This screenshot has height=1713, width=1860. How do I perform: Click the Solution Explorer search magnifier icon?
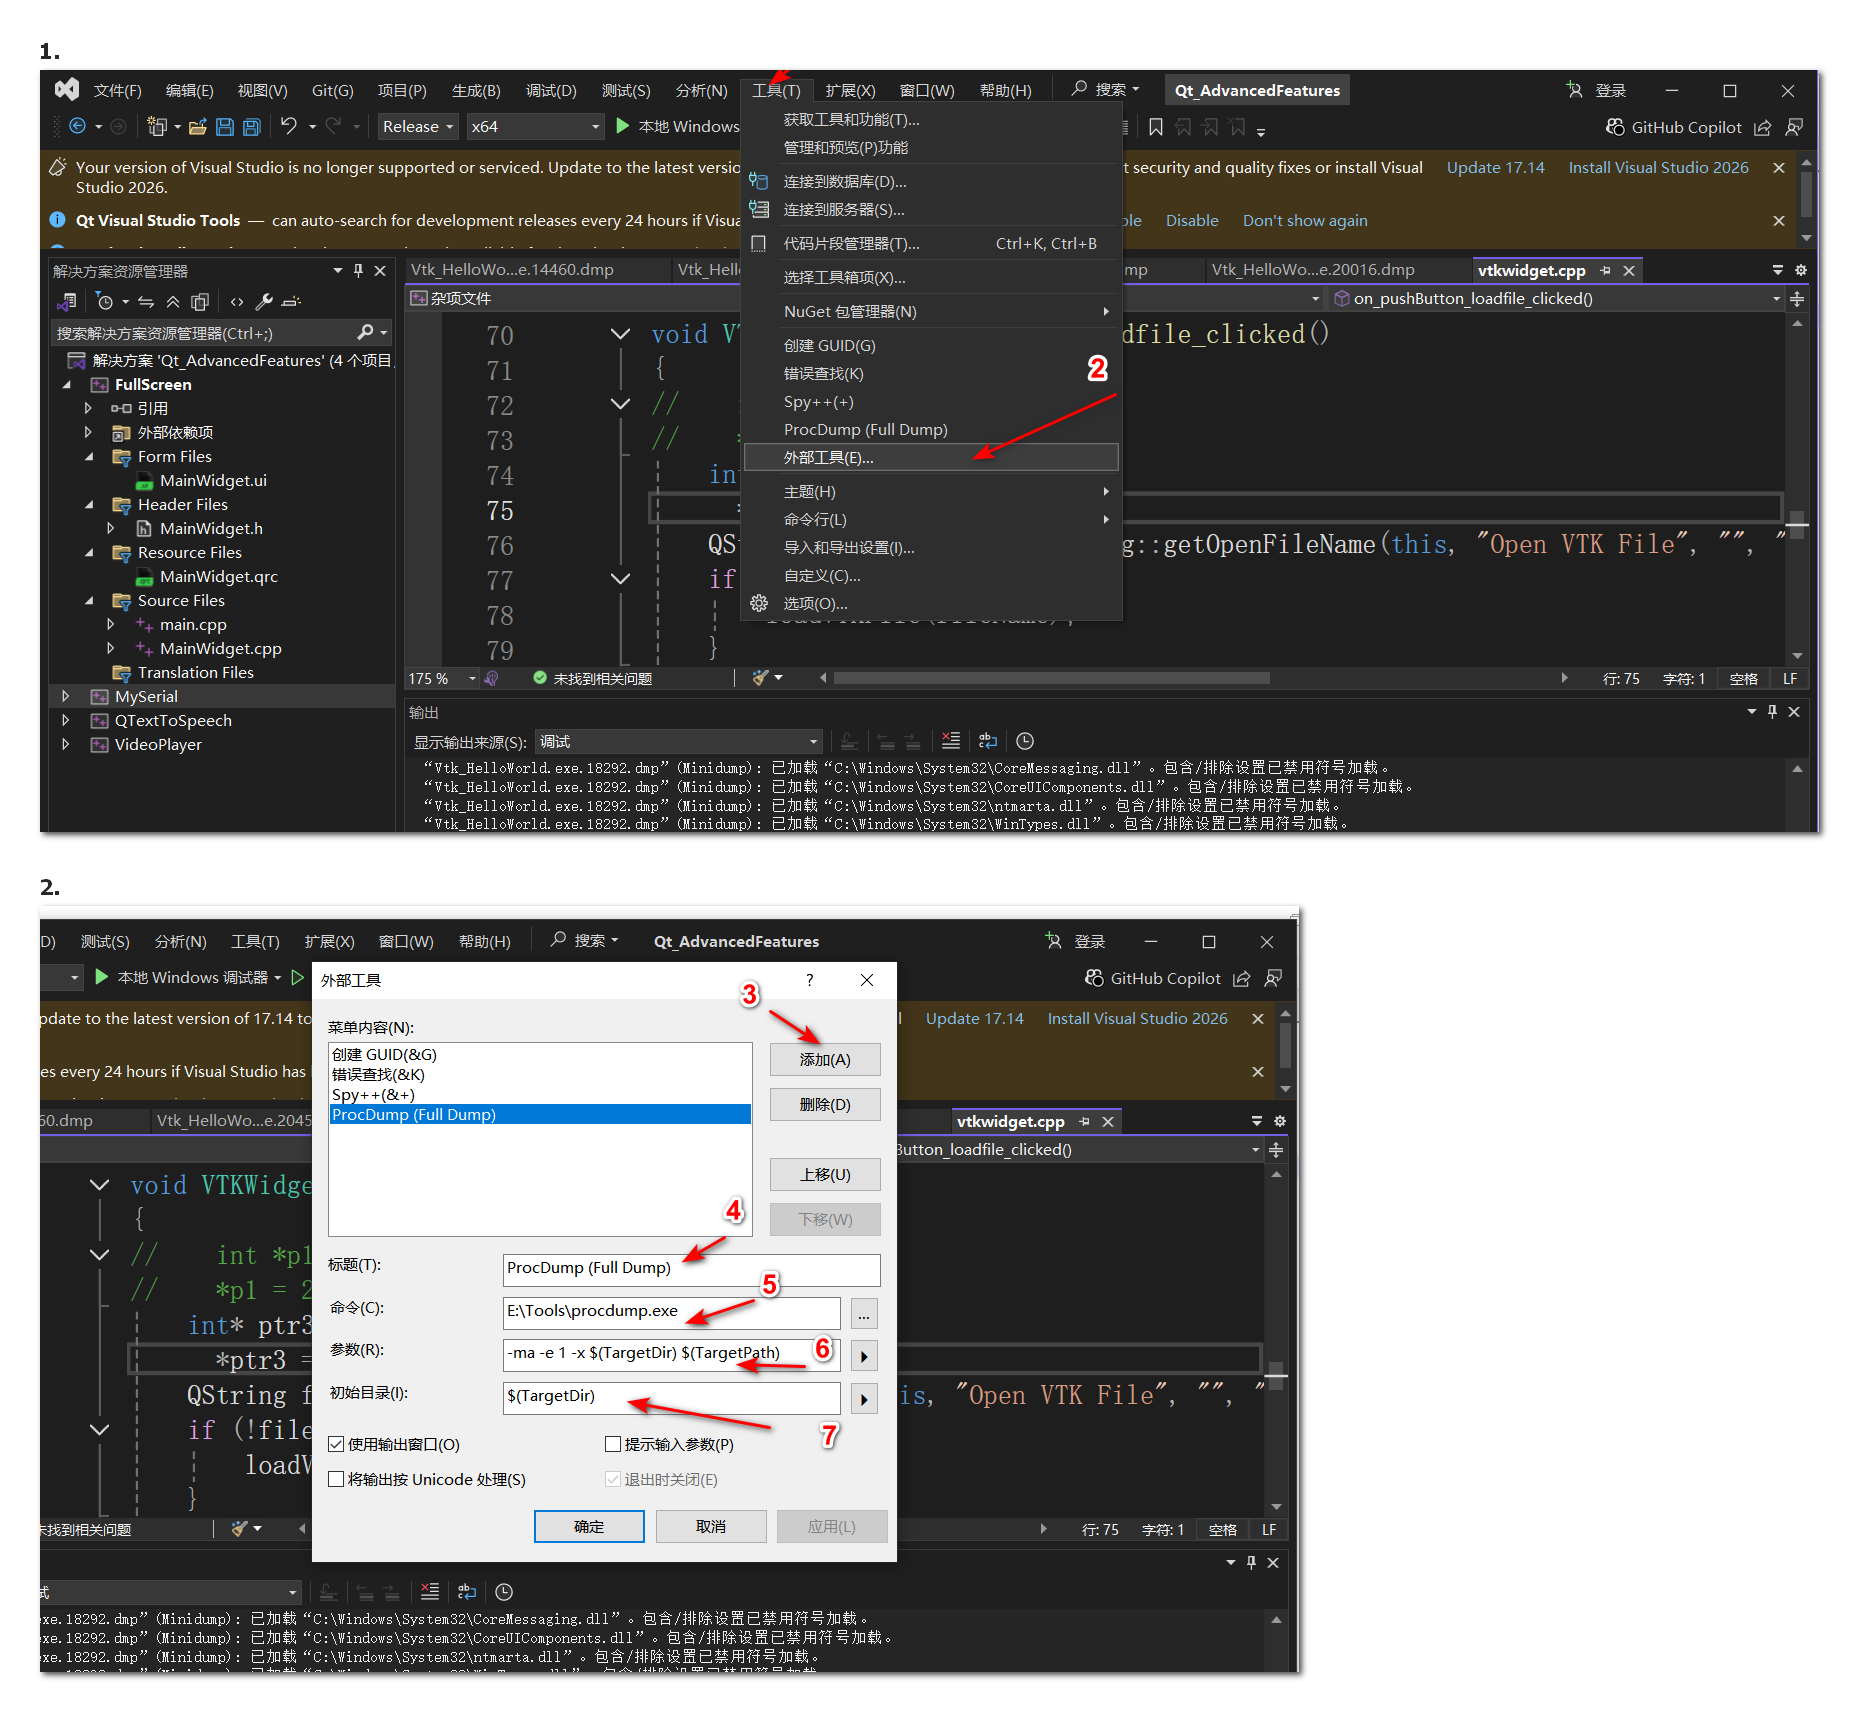click(366, 333)
